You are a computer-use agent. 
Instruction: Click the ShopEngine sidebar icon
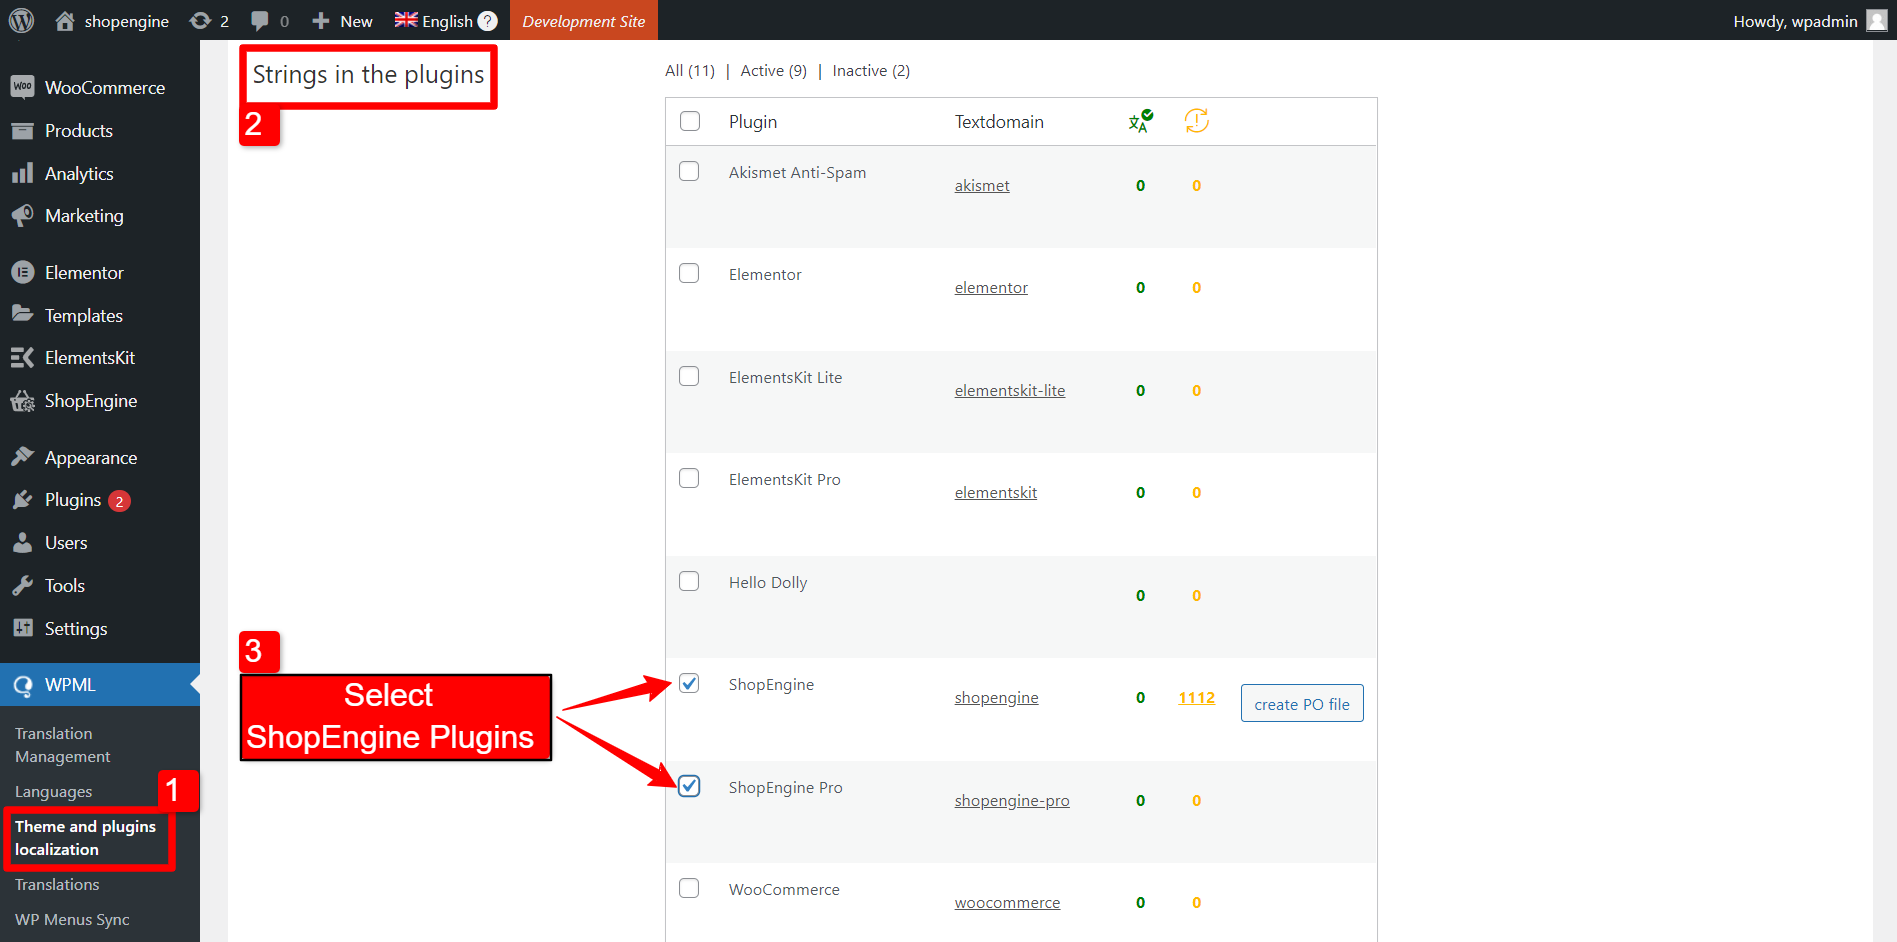click(22, 401)
